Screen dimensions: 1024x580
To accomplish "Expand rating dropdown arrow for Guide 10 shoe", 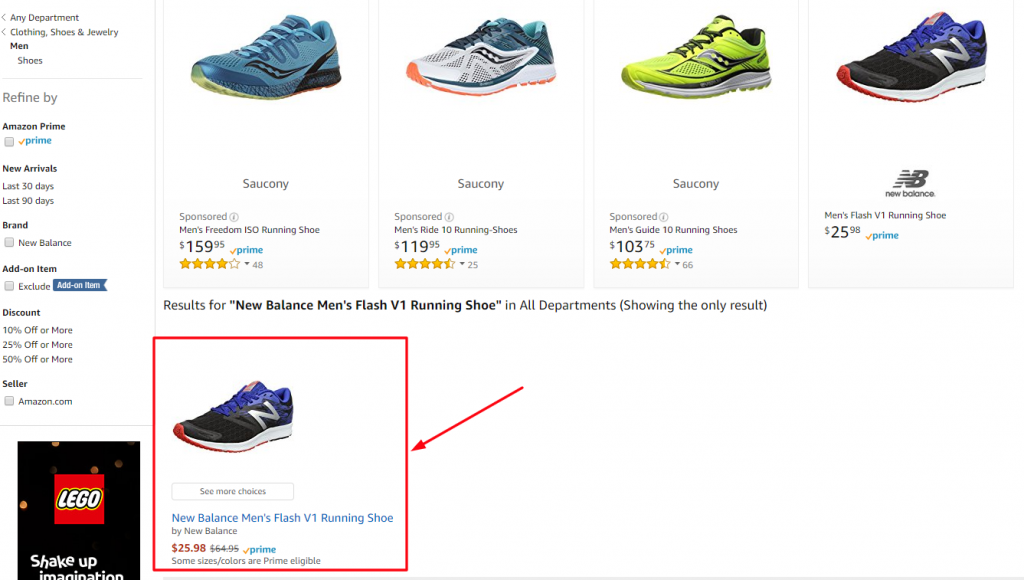I will pyautogui.click(x=677, y=265).
